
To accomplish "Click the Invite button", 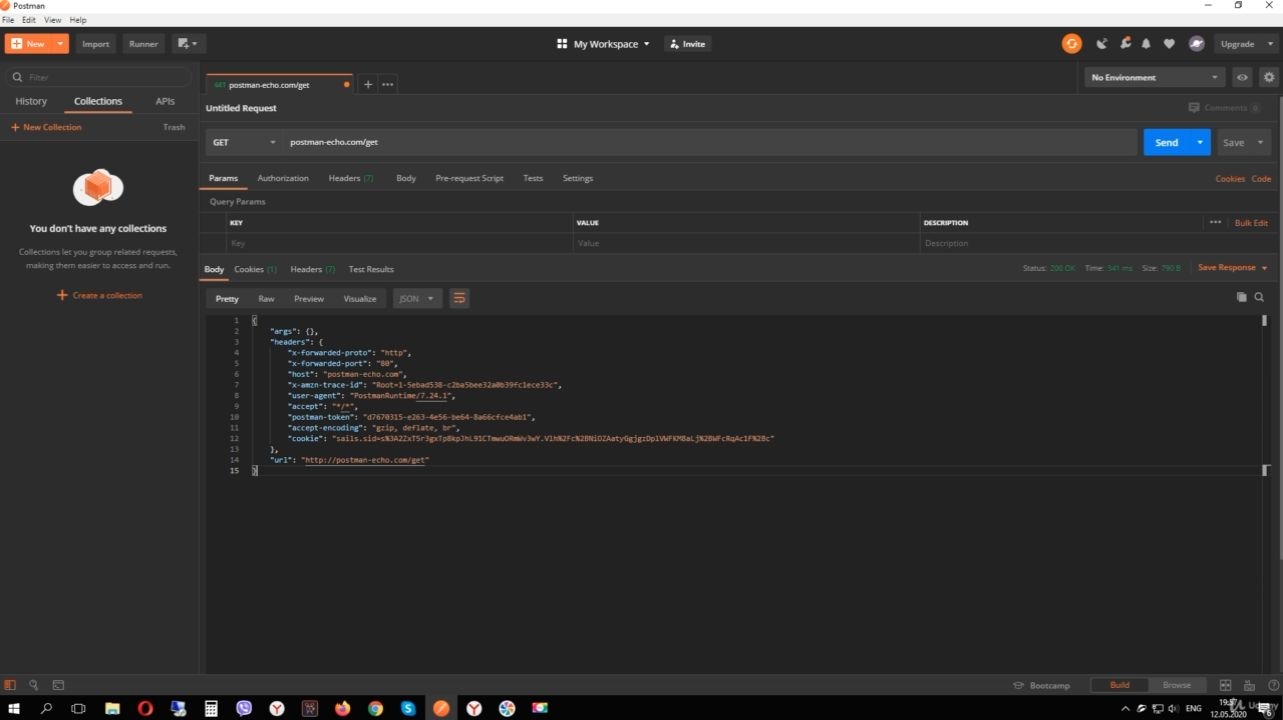I will [x=688, y=44].
